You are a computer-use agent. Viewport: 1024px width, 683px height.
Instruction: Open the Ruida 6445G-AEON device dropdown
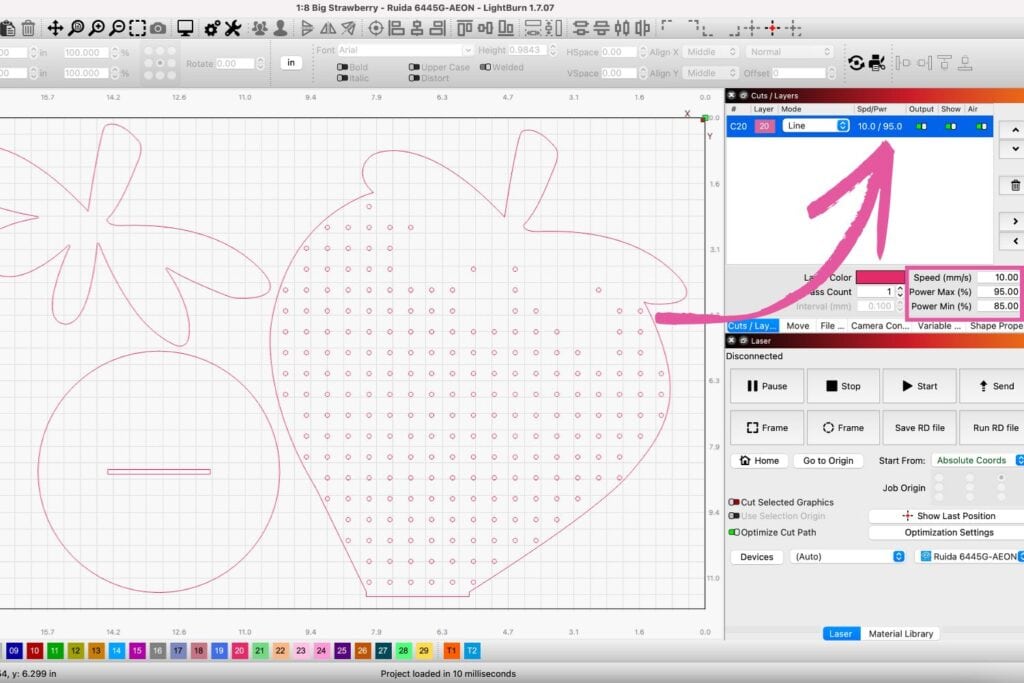click(970, 556)
